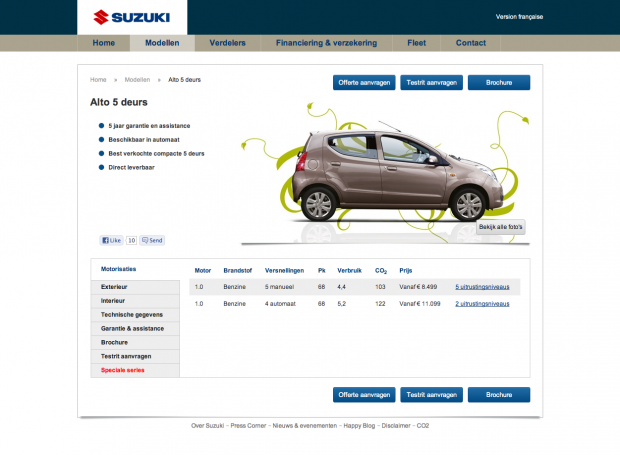
Task: Click top Testrit aanvragen button
Action: click(x=431, y=83)
